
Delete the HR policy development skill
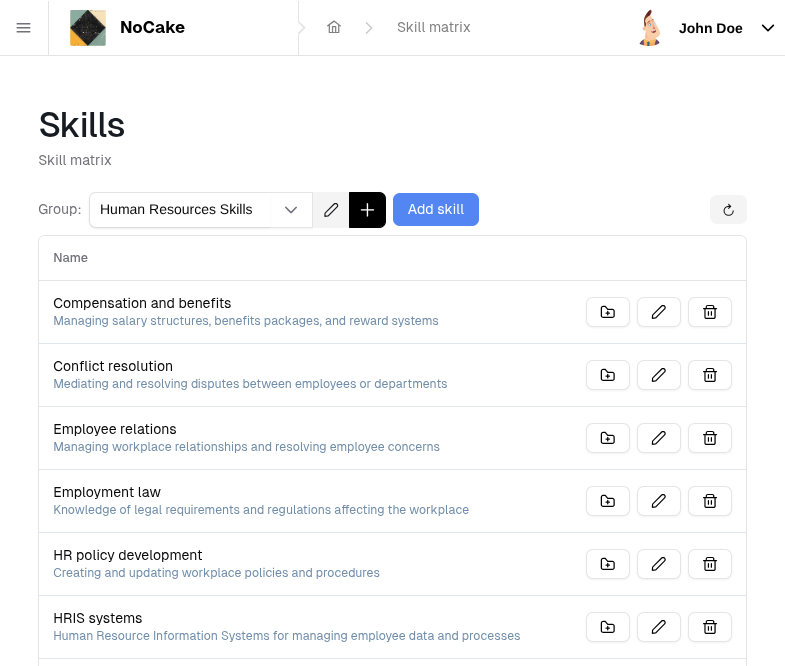click(710, 564)
